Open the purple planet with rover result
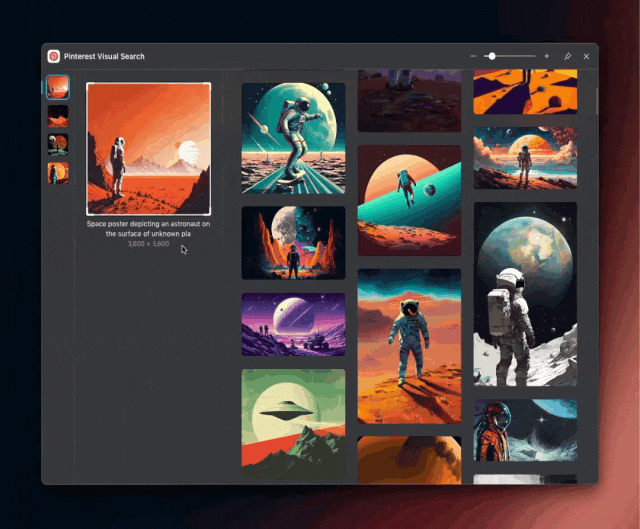The width and height of the screenshot is (640, 529). 293,324
